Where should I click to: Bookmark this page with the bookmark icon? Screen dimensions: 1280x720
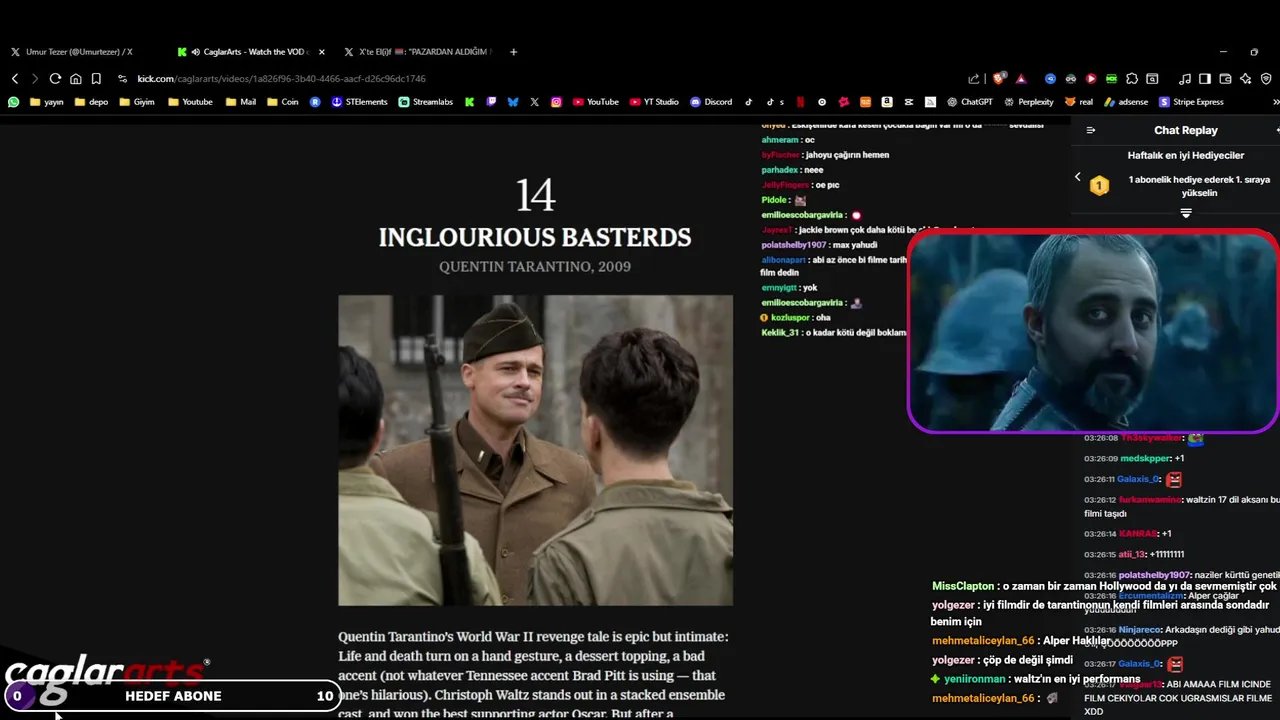96,79
